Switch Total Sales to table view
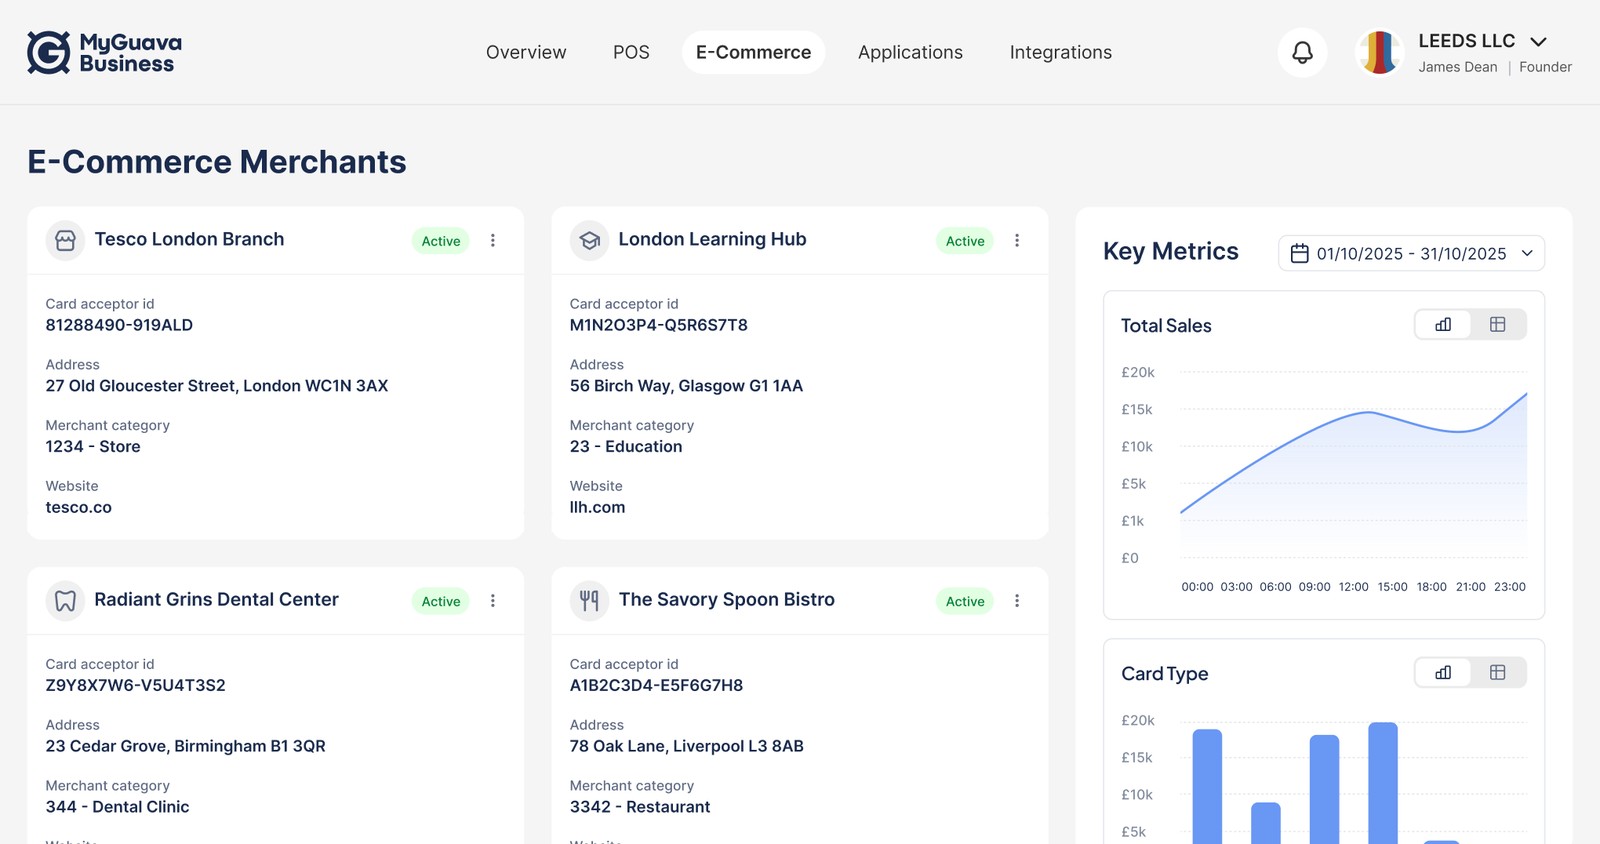 pos(1498,324)
